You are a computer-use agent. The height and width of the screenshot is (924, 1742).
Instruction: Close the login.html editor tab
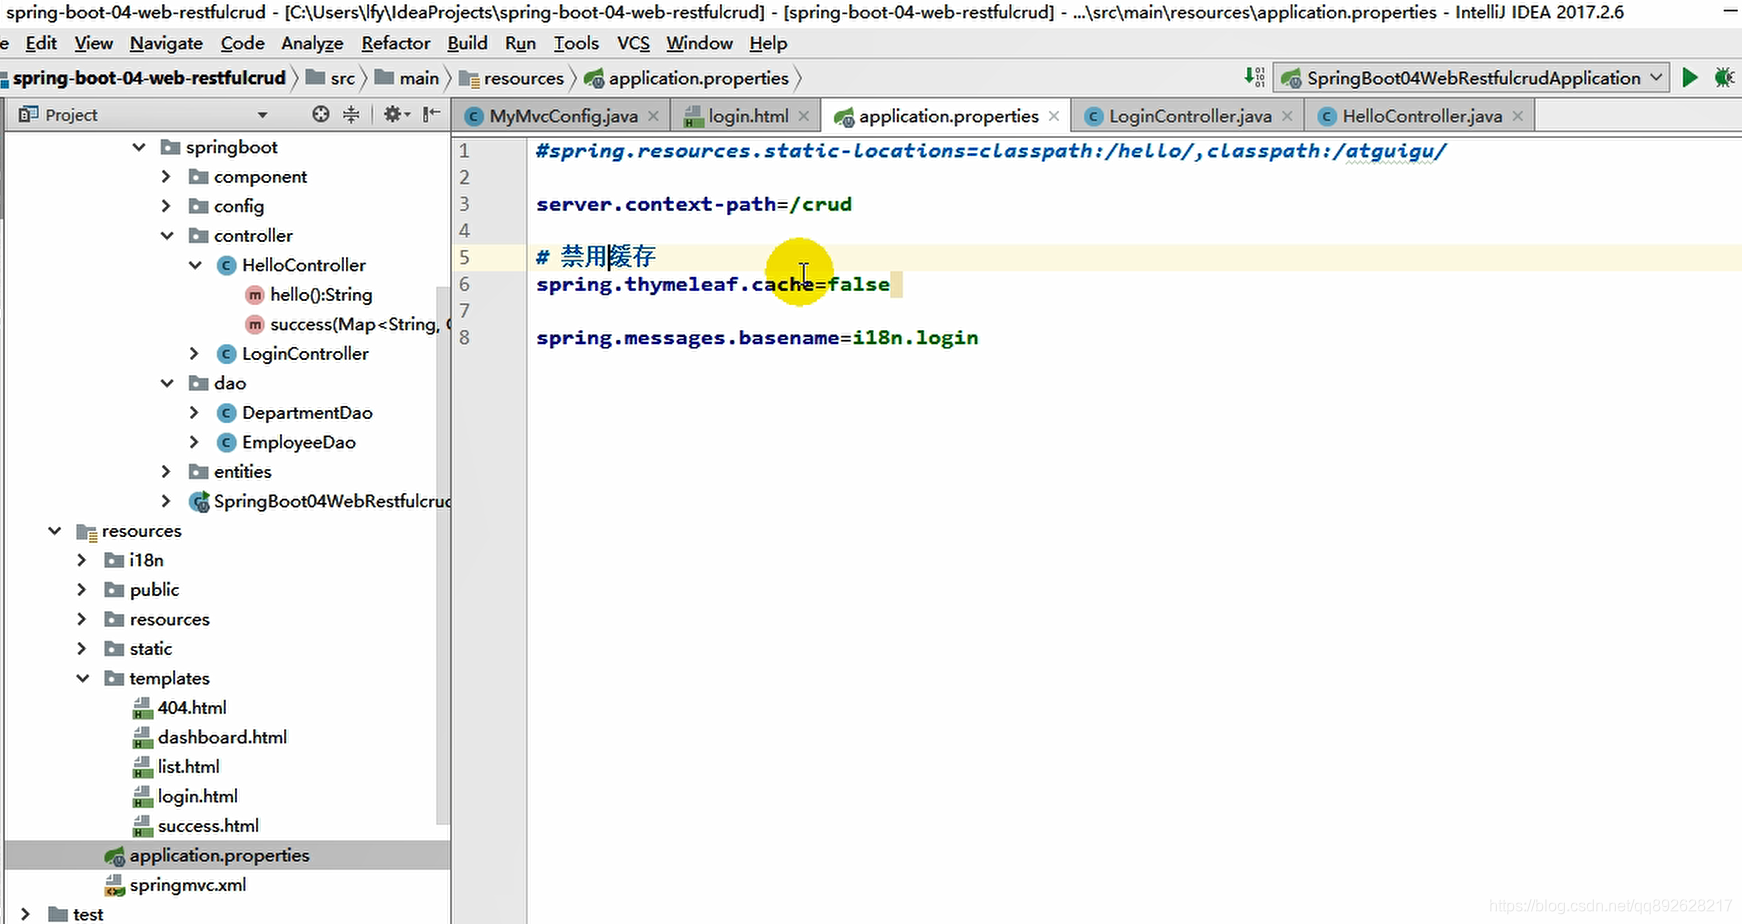tap(804, 116)
